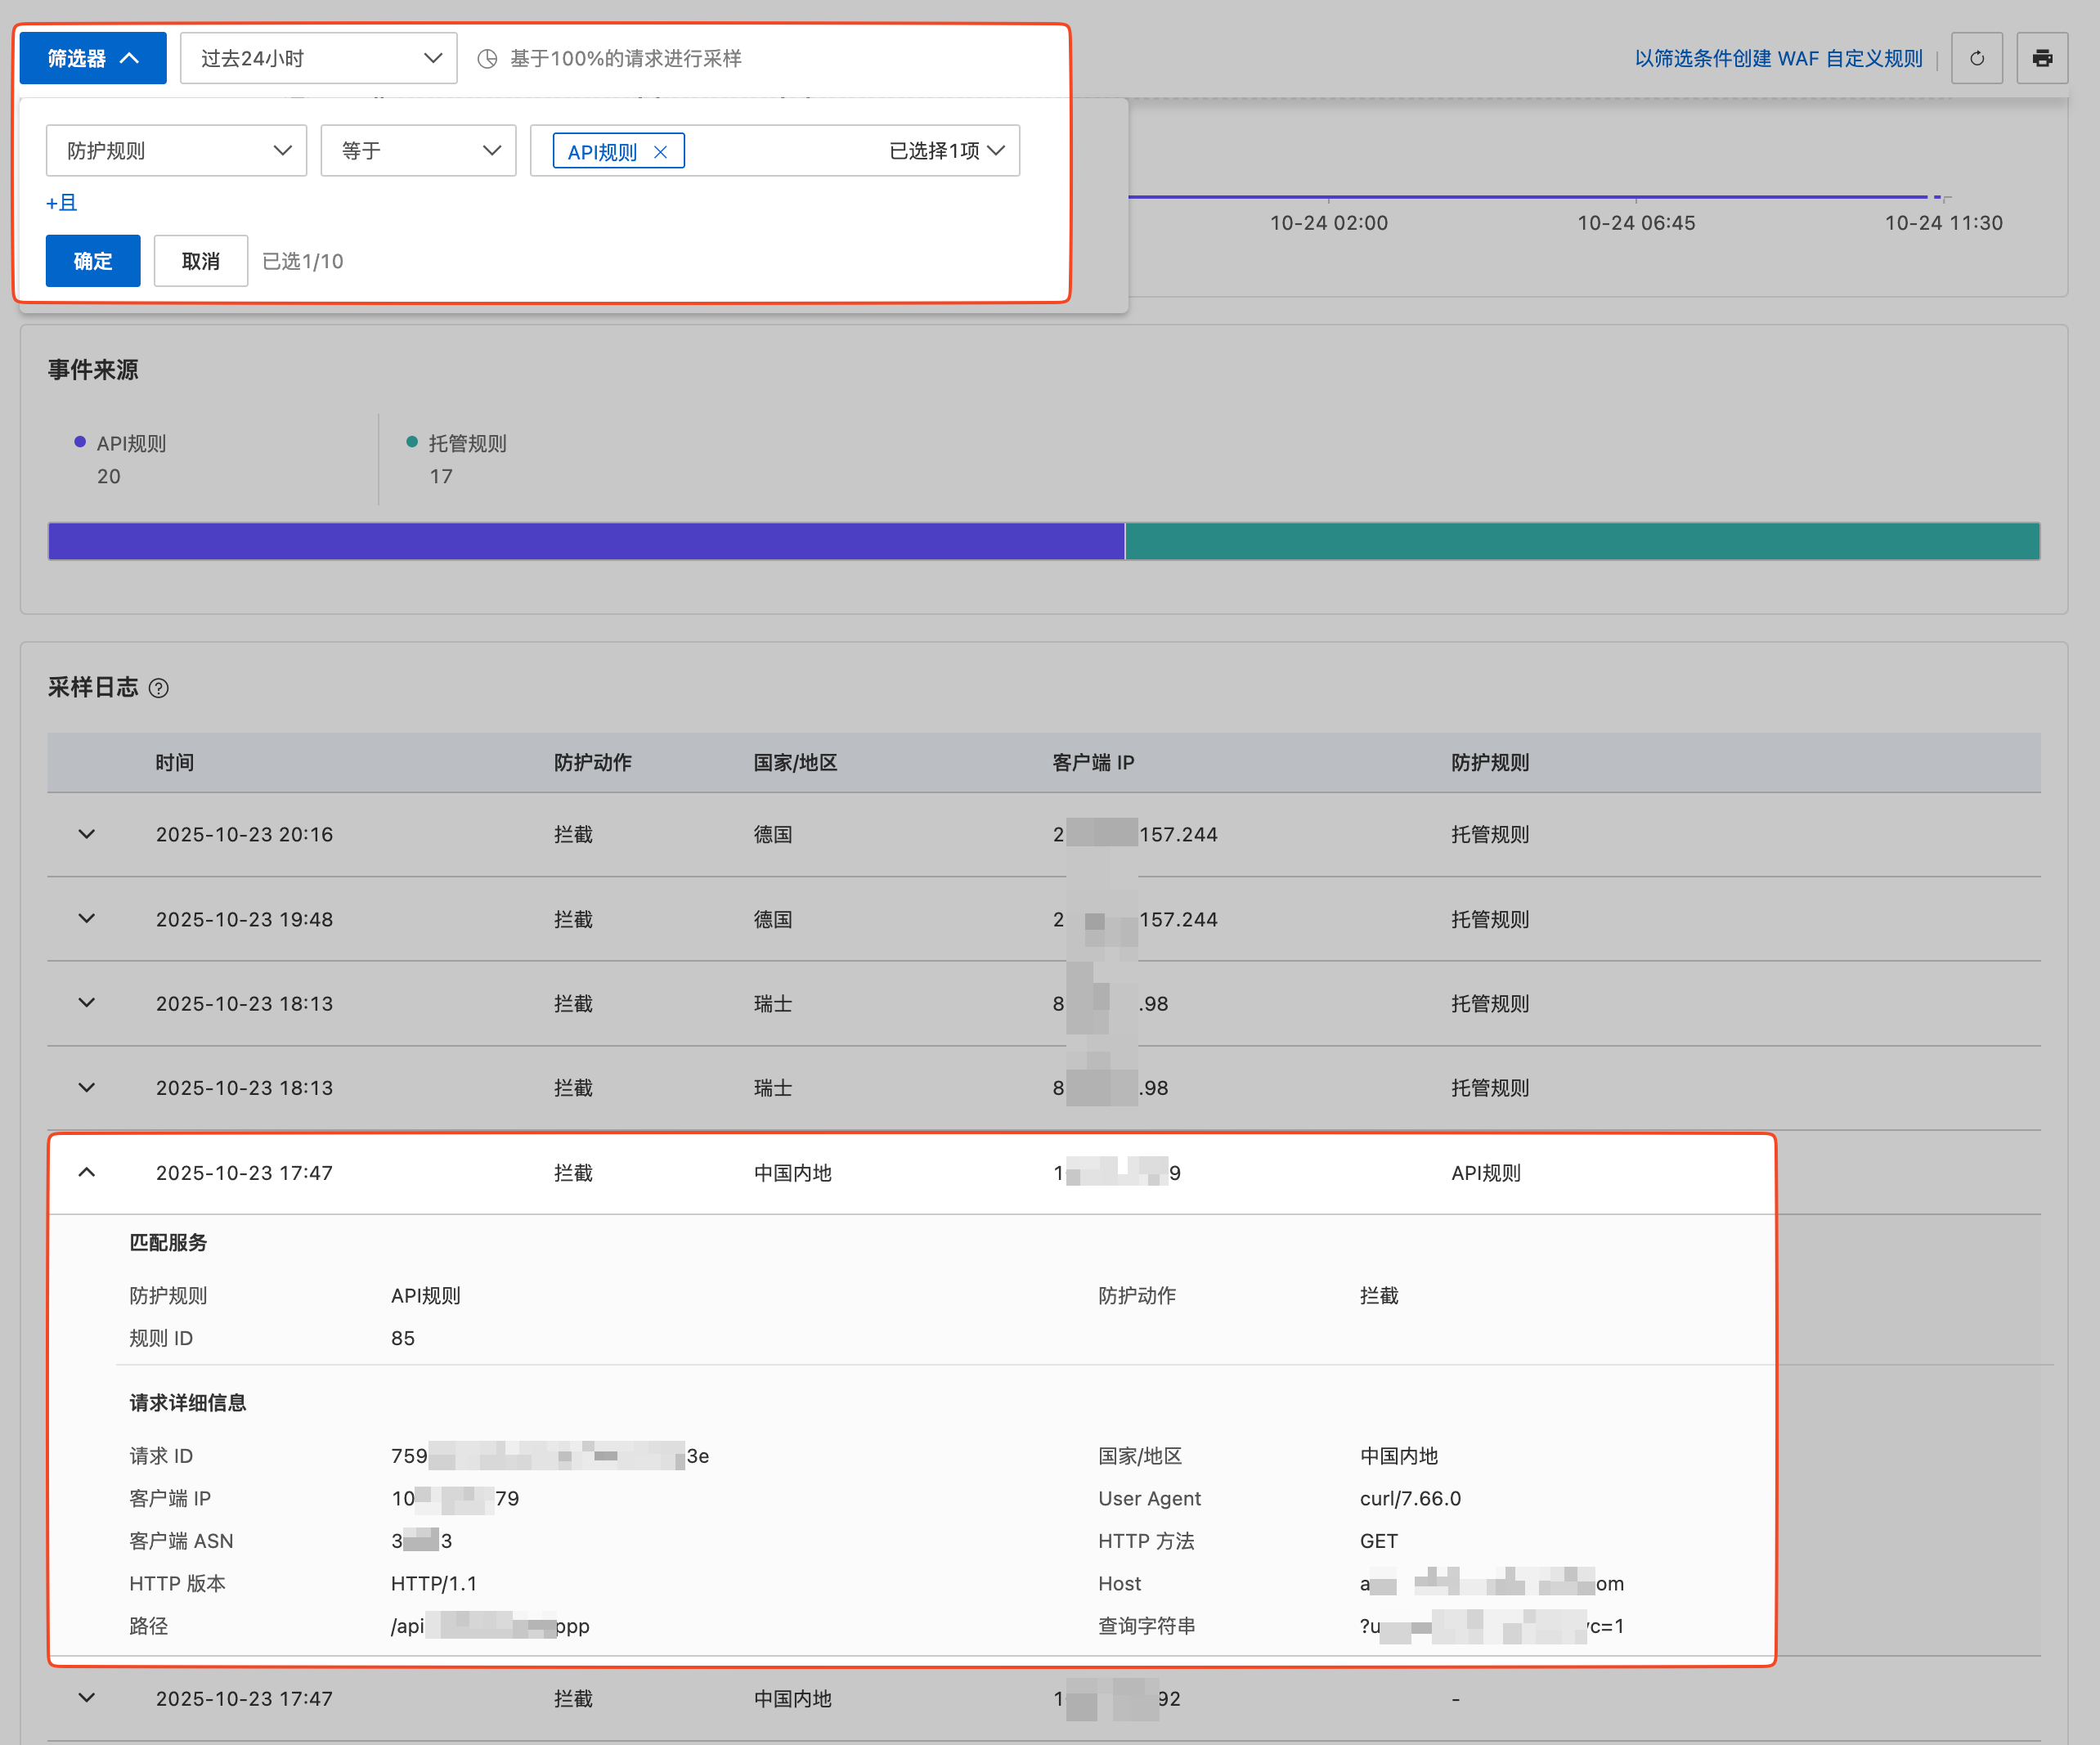This screenshot has width=2100, height=1745.
Task: Remove the API规则 tag with X
Action: (x=660, y=152)
